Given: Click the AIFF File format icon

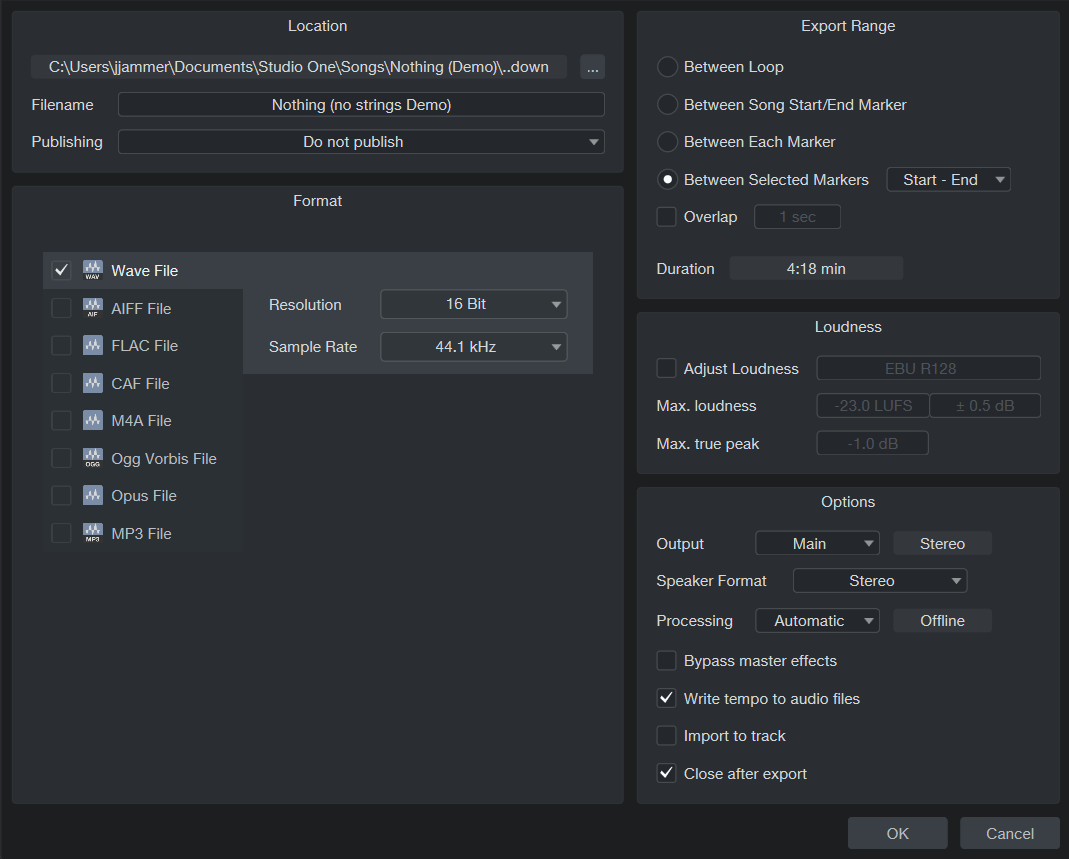Looking at the screenshot, I should click(x=93, y=307).
